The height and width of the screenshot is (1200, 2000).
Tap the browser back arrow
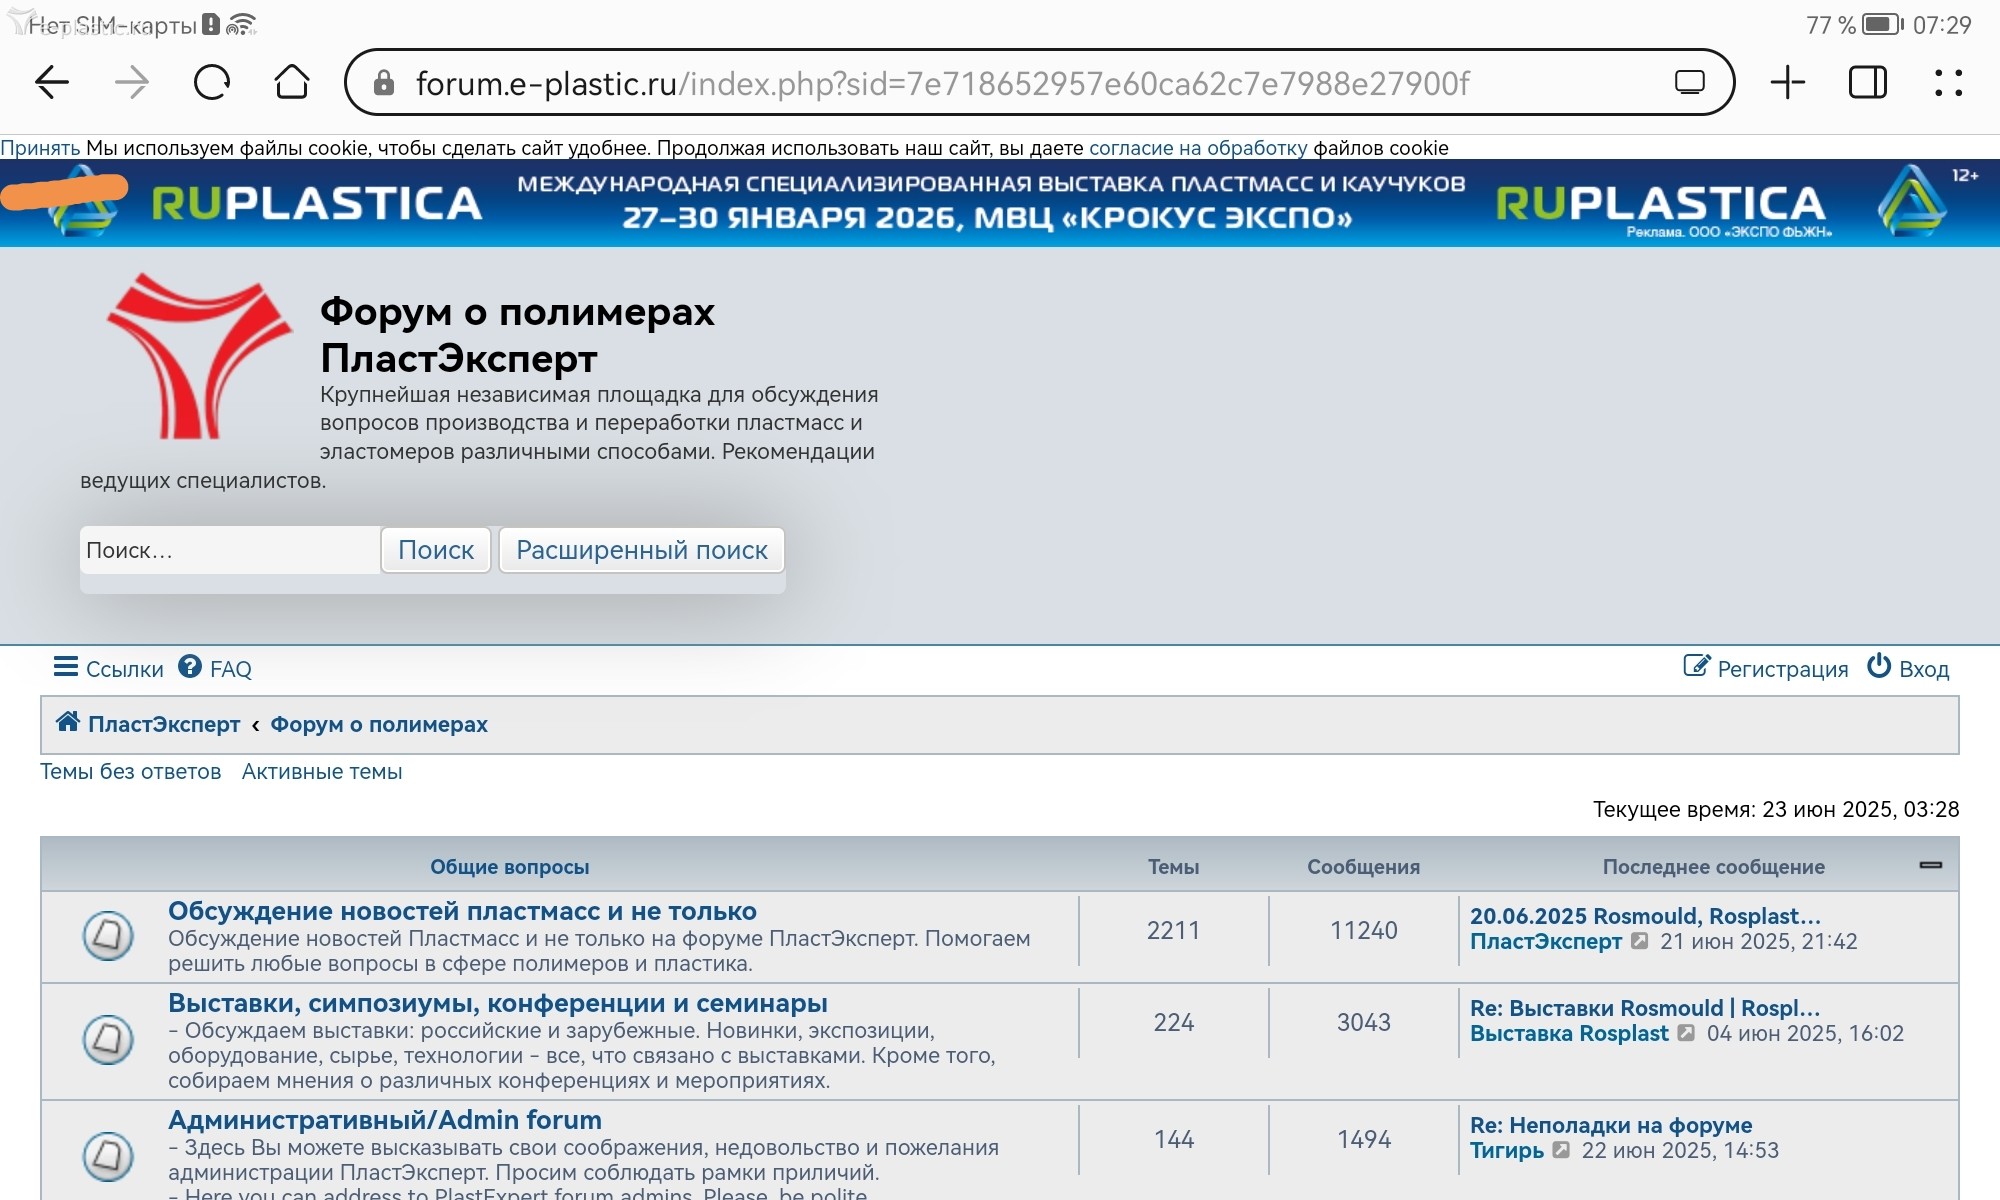coord(52,82)
